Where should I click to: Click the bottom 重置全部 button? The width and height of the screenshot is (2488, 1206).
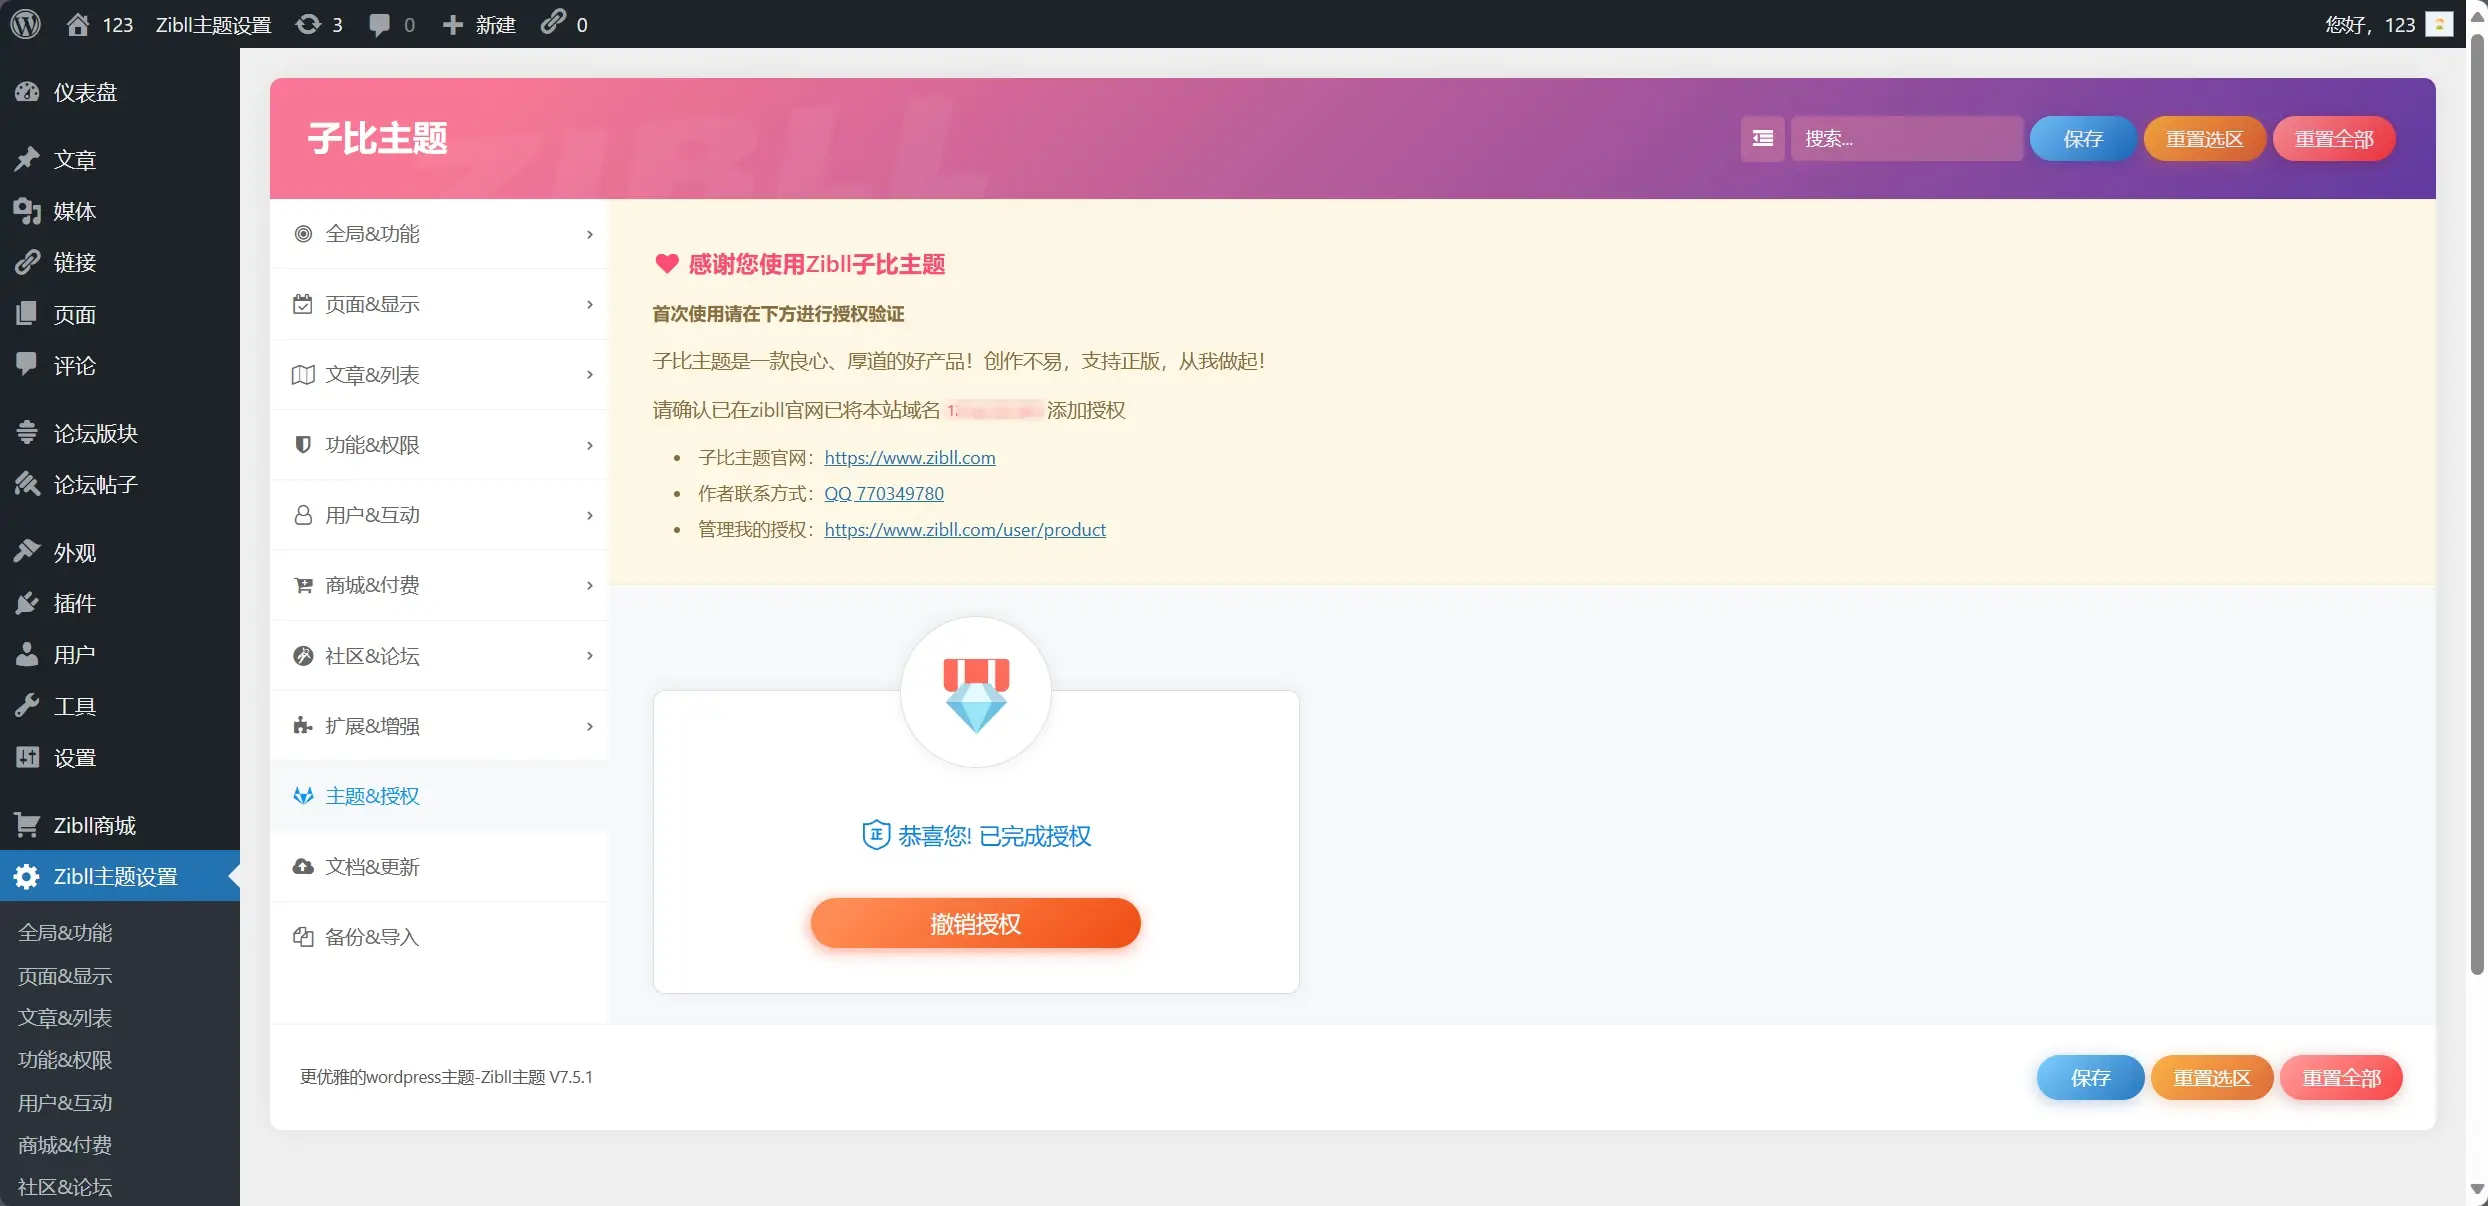pyautogui.click(x=2342, y=1077)
